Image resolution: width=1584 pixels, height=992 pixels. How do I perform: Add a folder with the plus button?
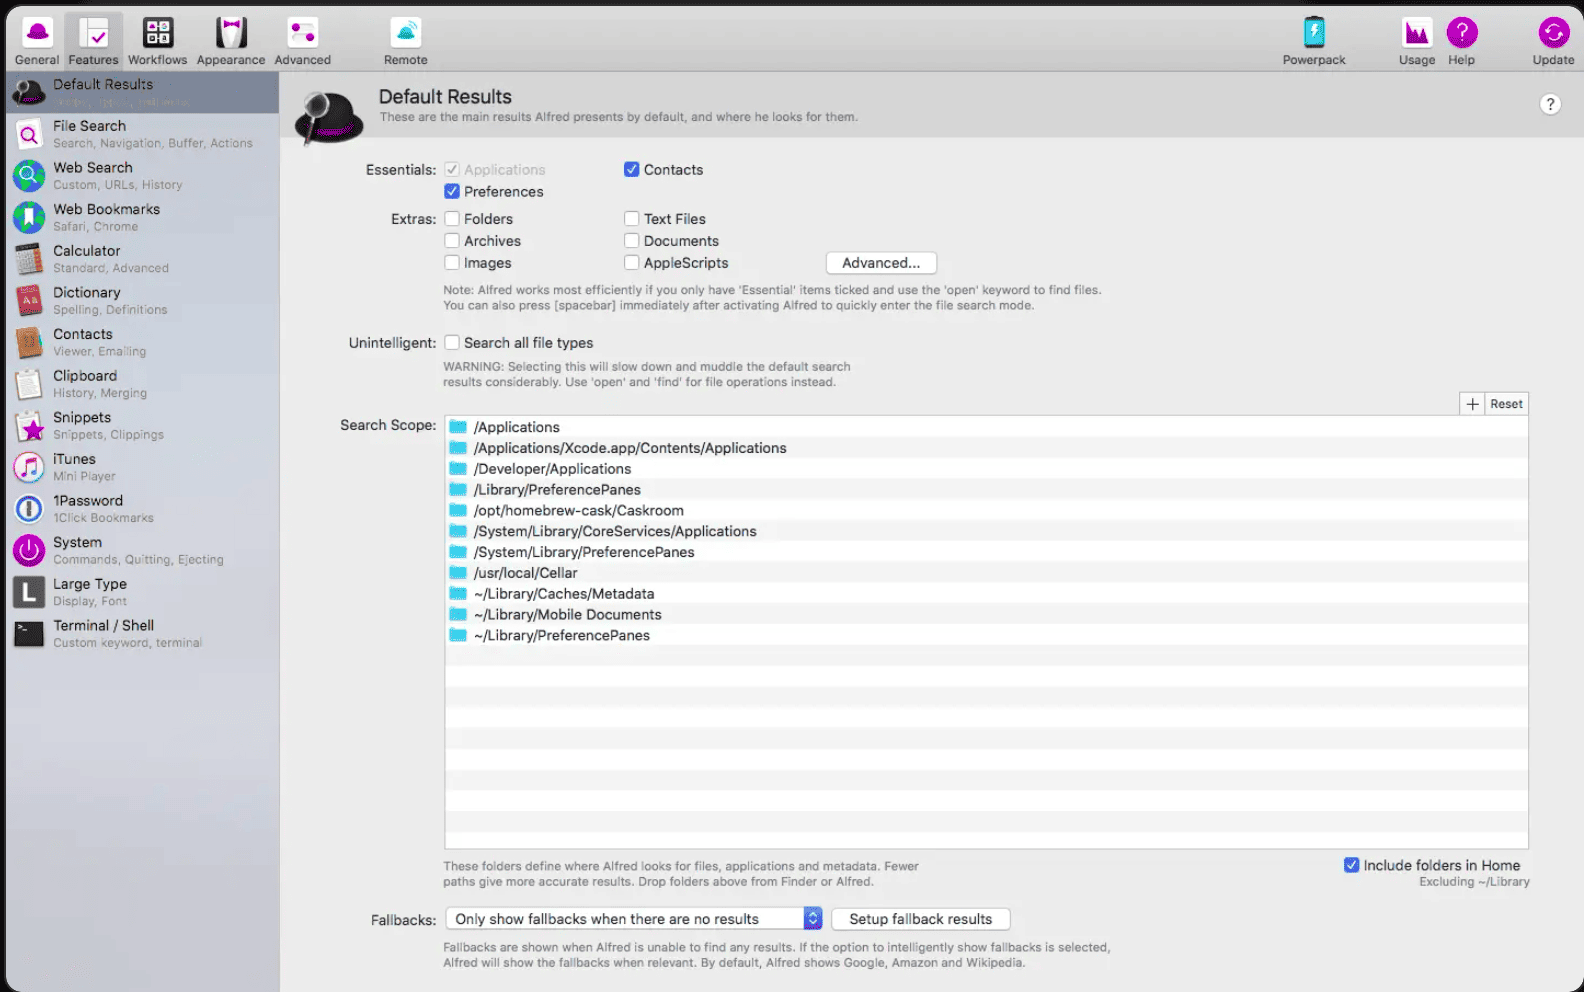click(x=1472, y=404)
